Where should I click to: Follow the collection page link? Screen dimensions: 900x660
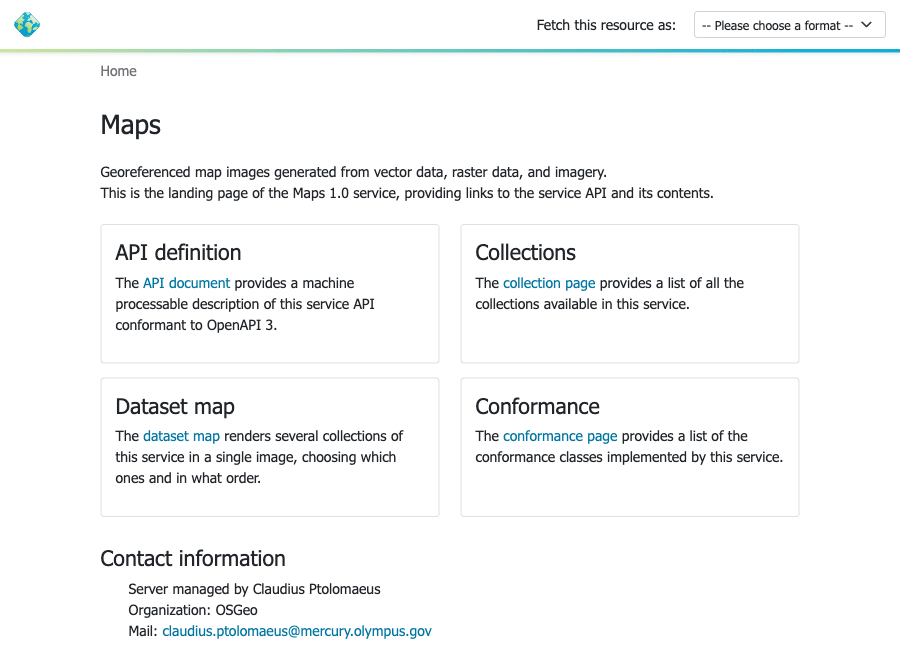tap(549, 283)
